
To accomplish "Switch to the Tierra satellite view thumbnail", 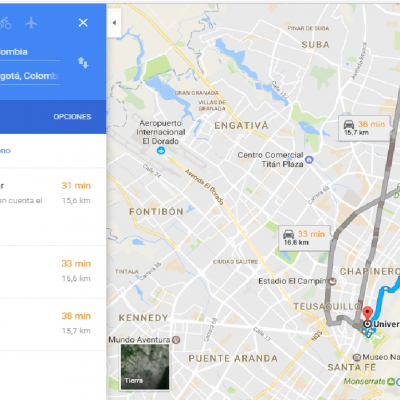I will click(x=145, y=367).
